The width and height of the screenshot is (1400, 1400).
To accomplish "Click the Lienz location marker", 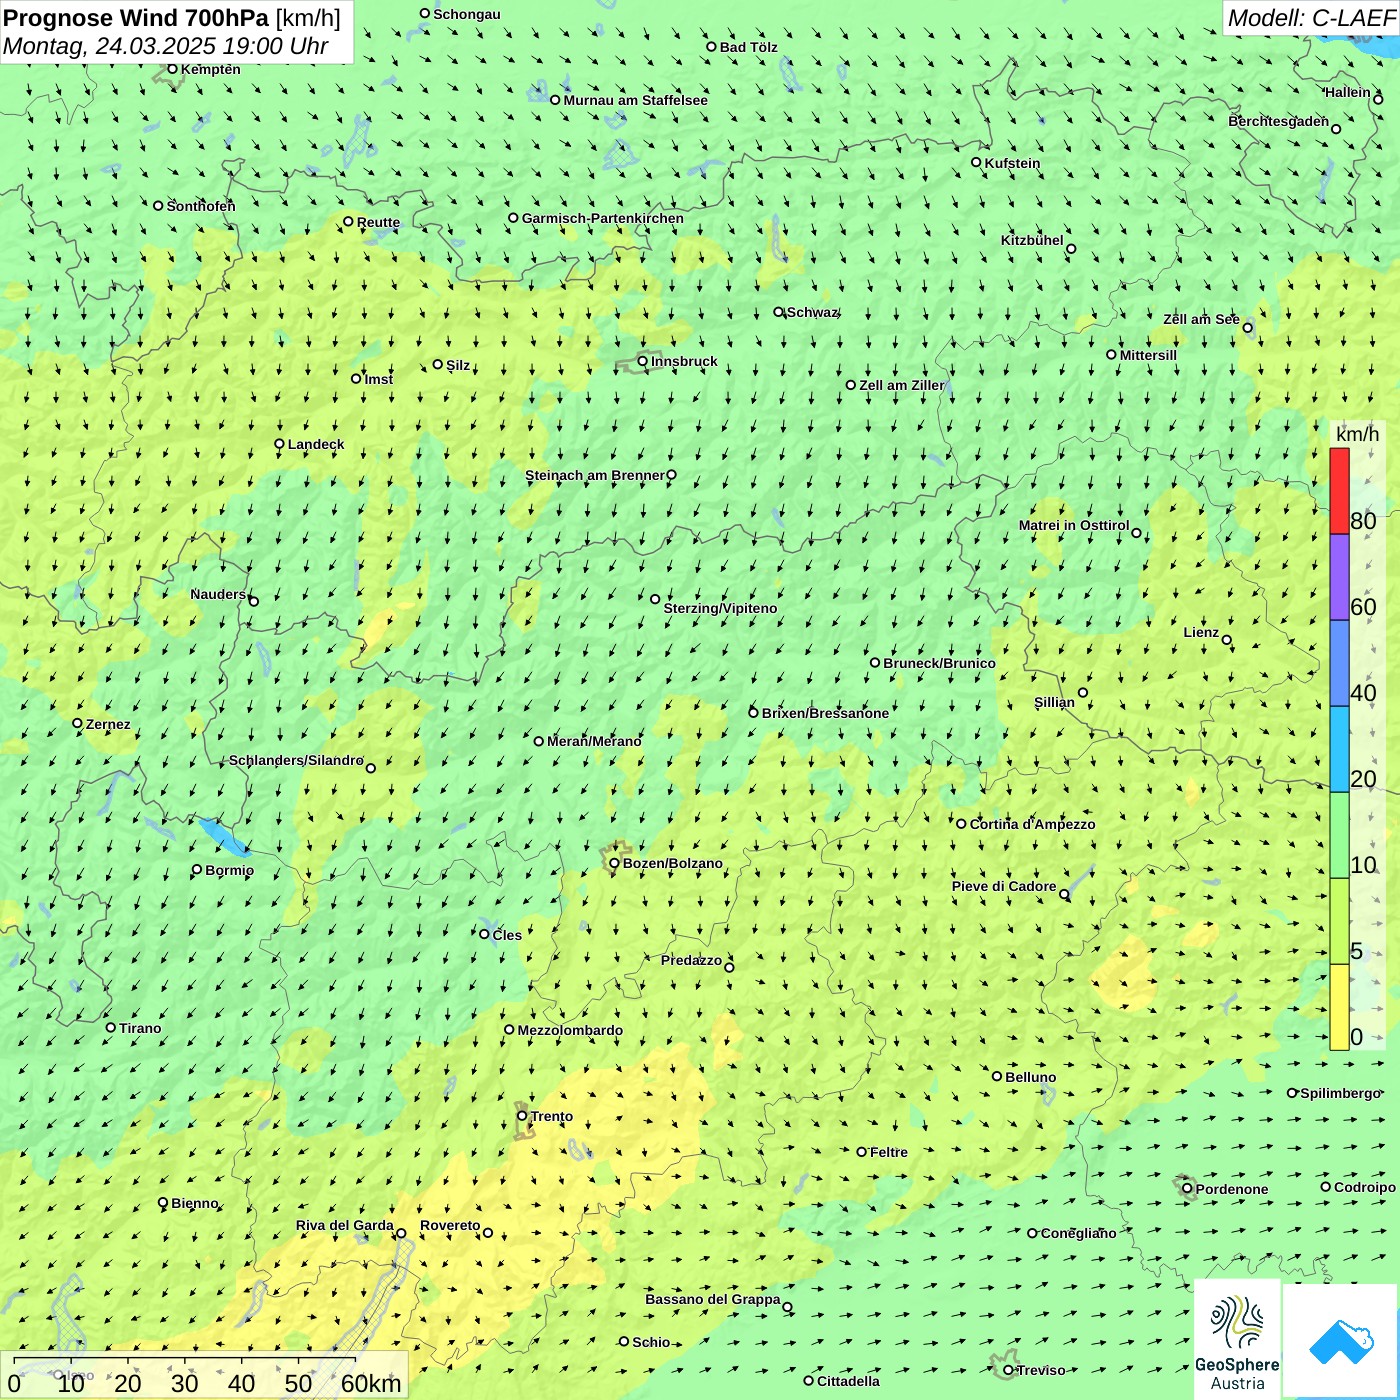I will tap(1227, 640).
